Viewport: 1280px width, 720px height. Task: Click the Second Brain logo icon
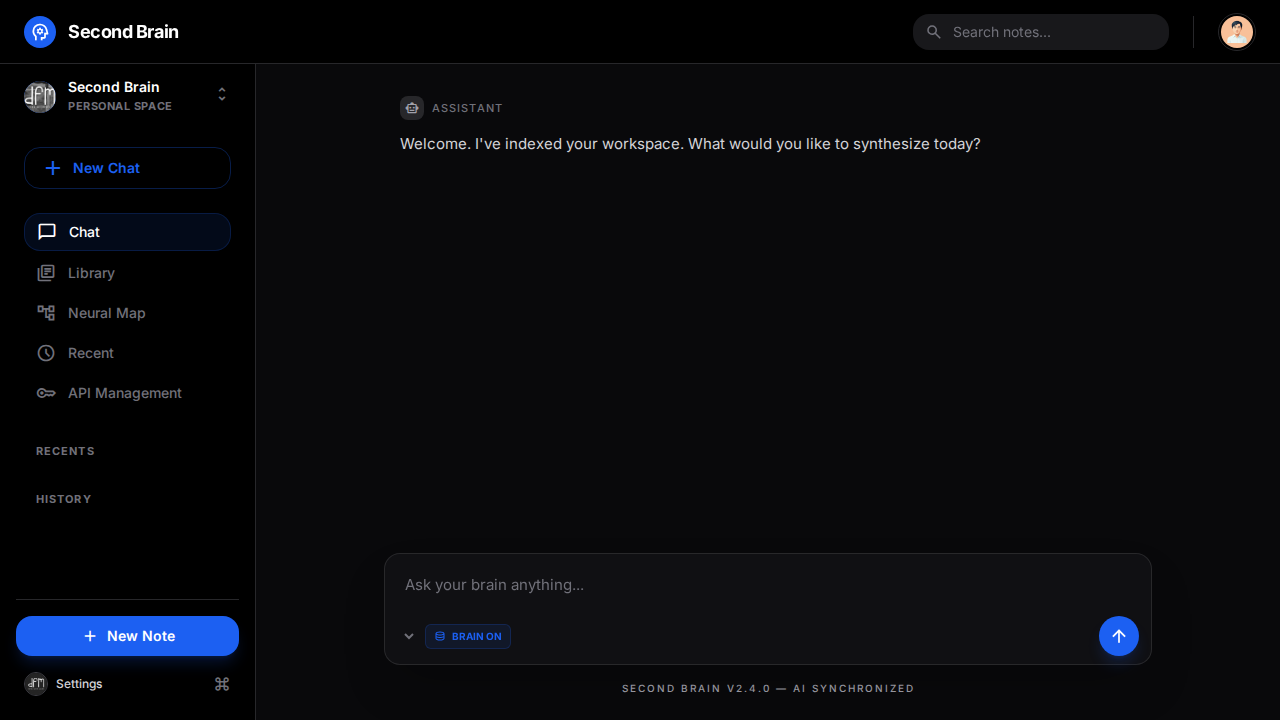point(40,32)
